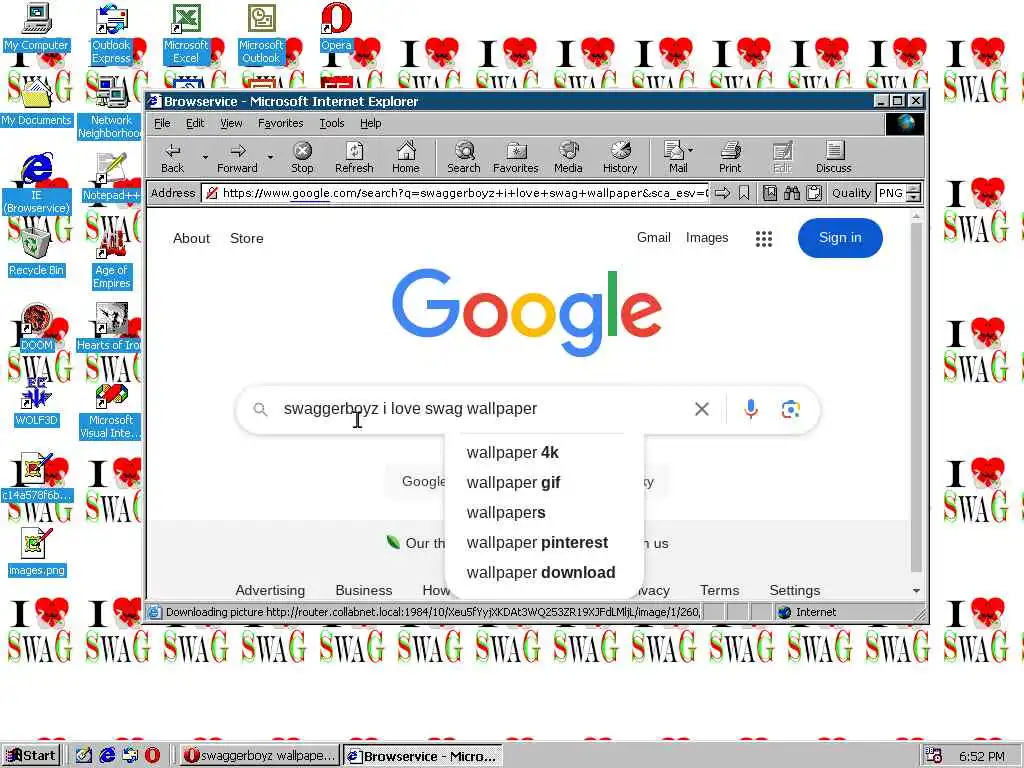Open My Computer desktop icon
Screen dimensions: 1024x768
click(x=36, y=27)
